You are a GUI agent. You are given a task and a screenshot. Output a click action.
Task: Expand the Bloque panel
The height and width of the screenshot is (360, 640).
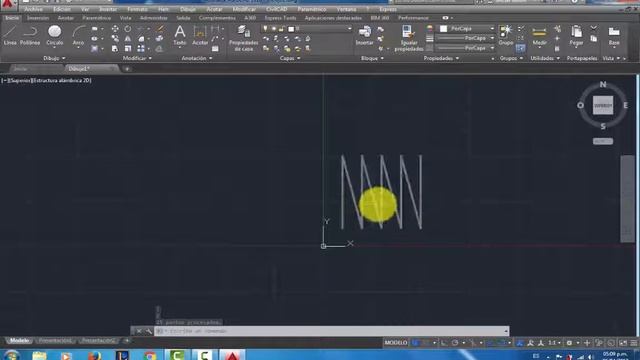pyautogui.click(x=372, y=58)
